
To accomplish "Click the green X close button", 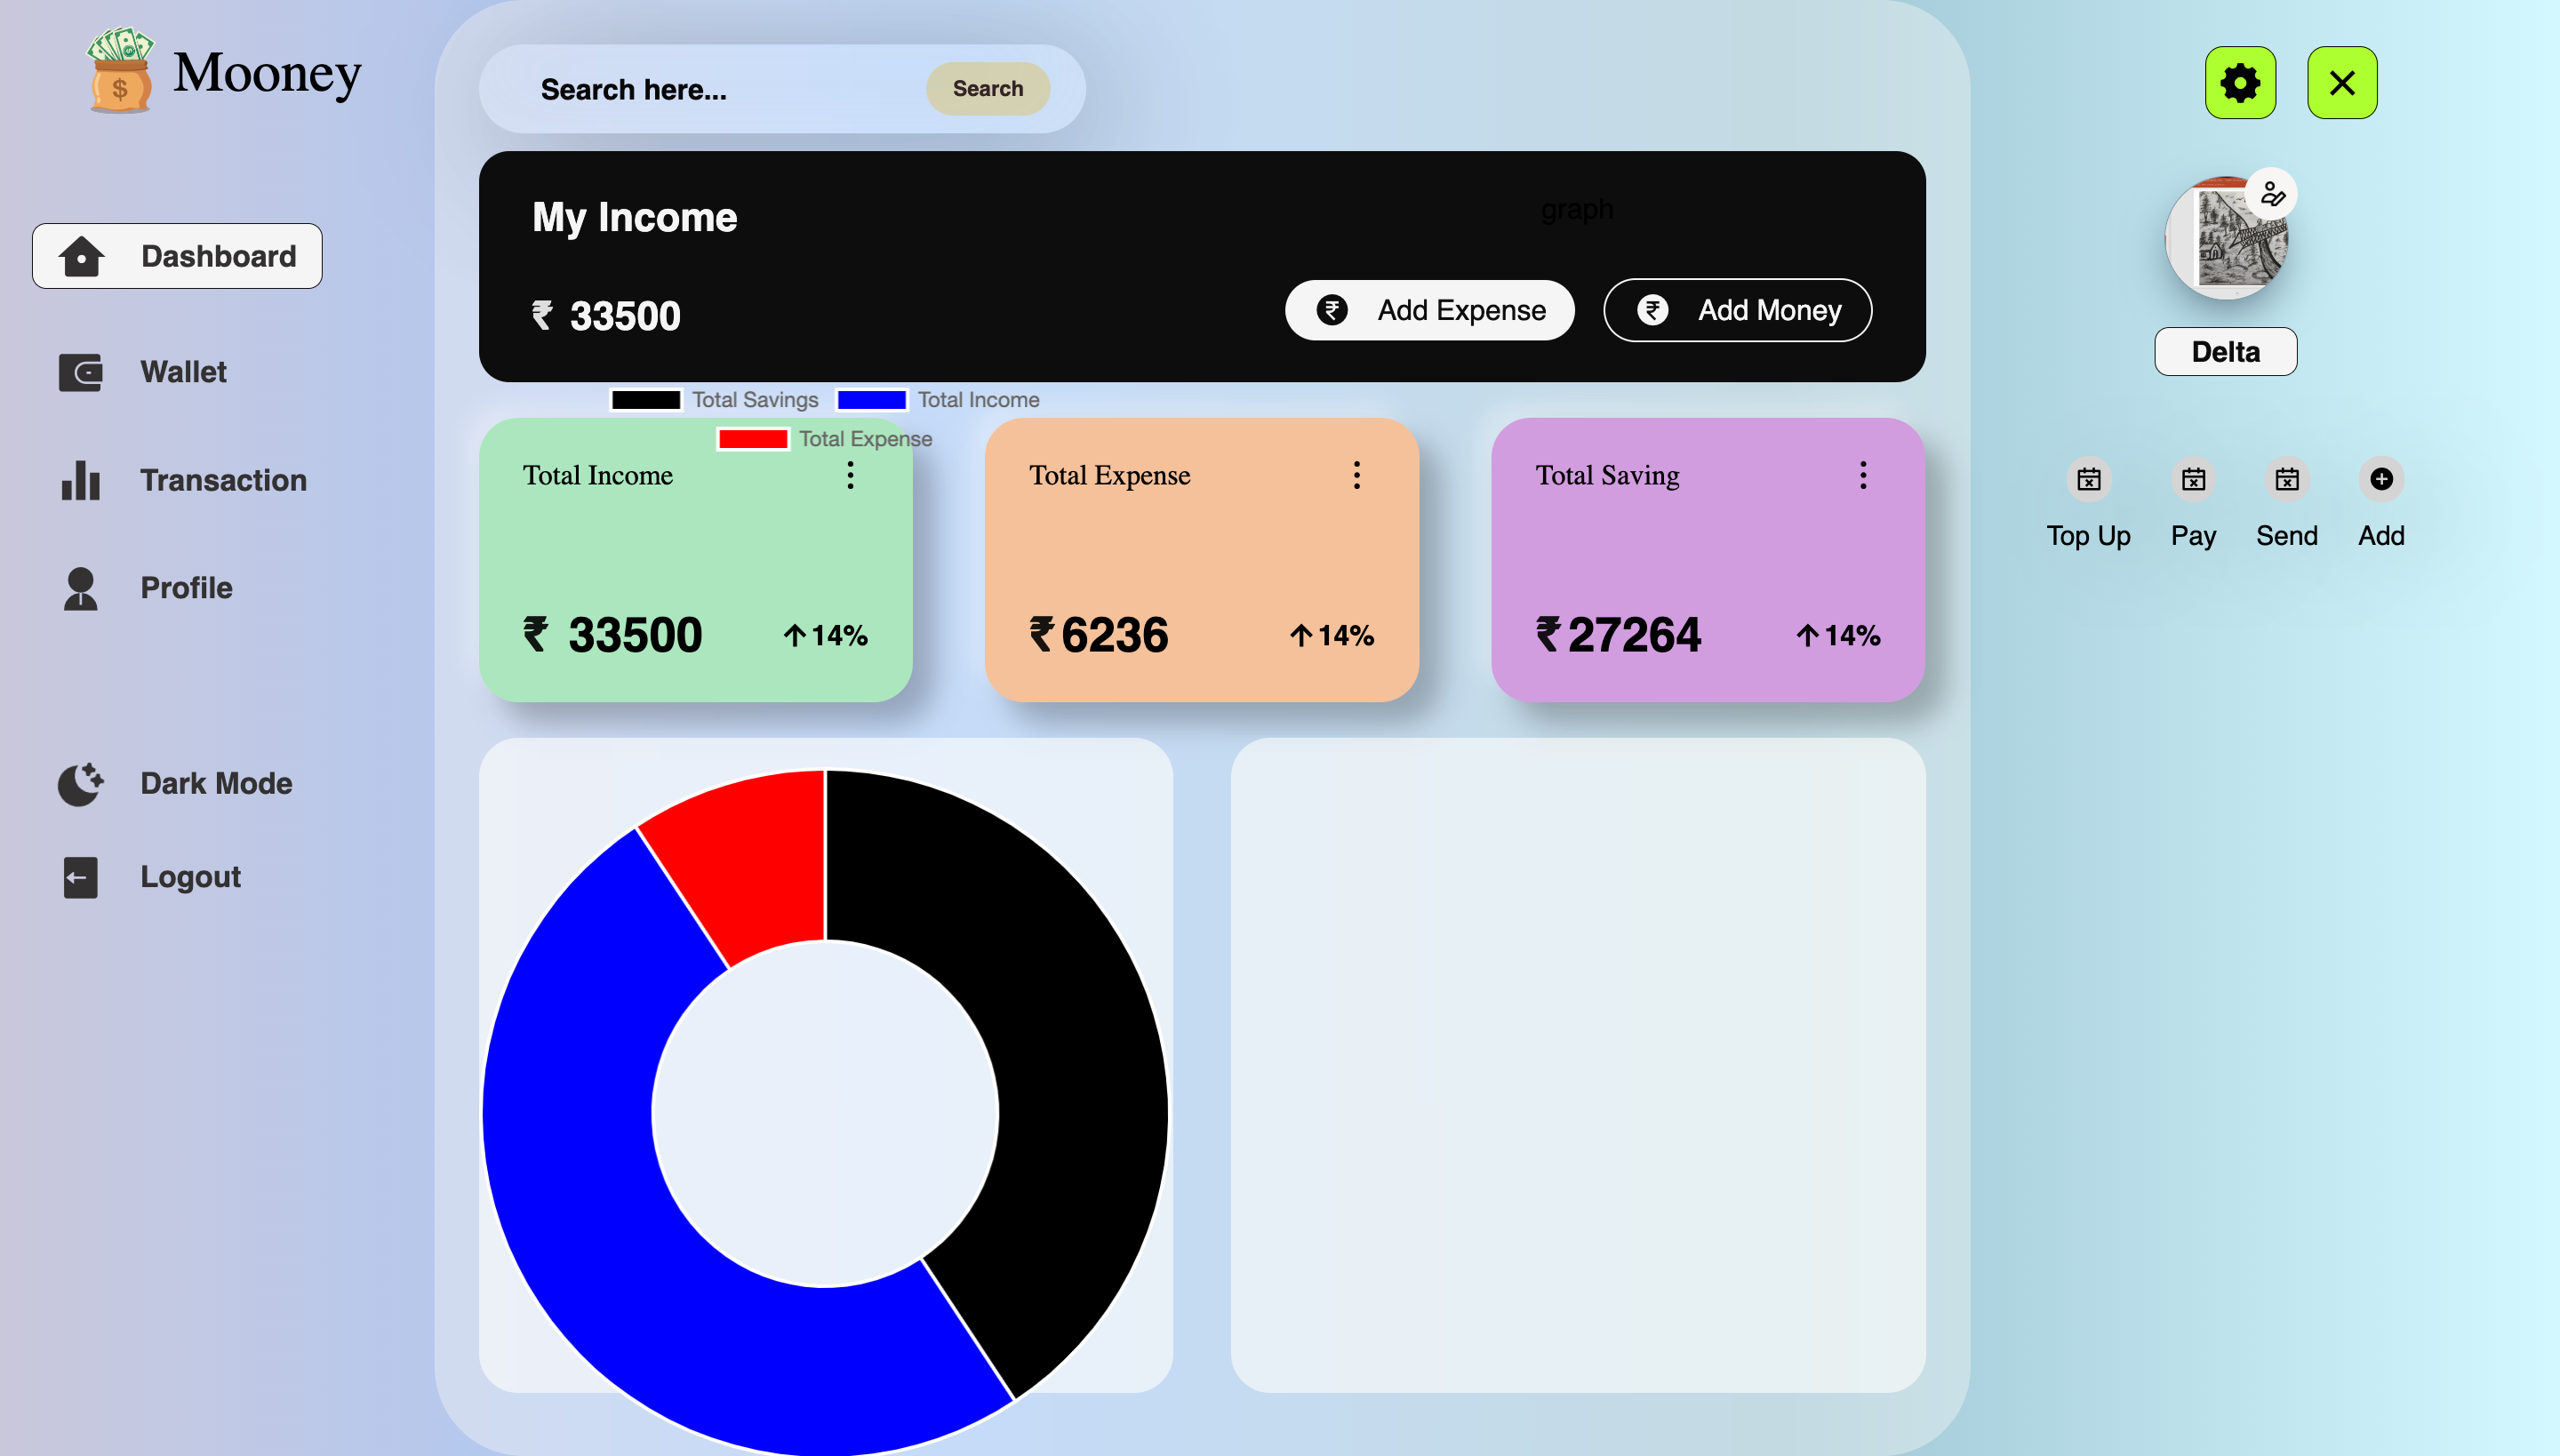I will click(2342, 83).
